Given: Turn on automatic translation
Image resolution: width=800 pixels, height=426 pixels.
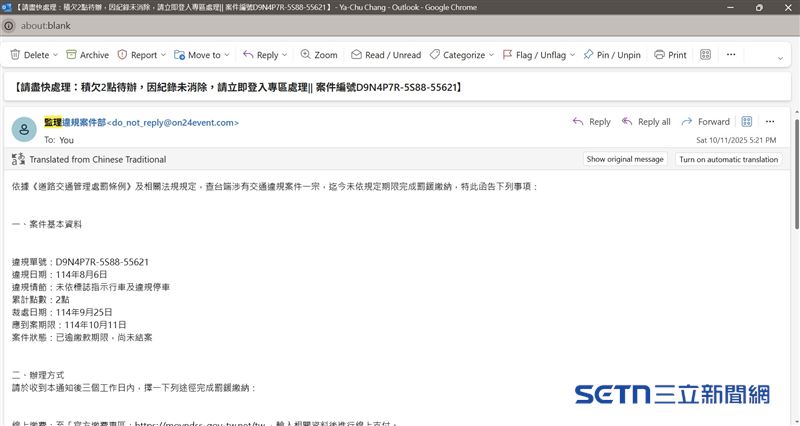Looking at the screenshot, I should tap(728, 159).
